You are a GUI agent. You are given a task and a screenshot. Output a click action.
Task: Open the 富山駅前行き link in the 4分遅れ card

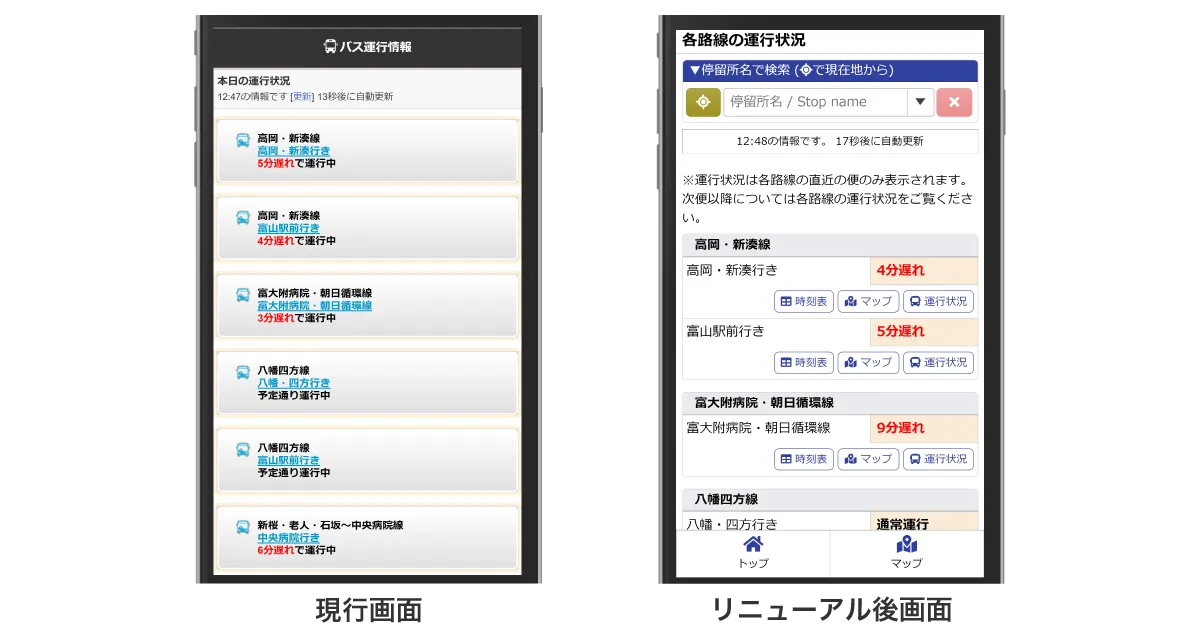pos(288,228)
